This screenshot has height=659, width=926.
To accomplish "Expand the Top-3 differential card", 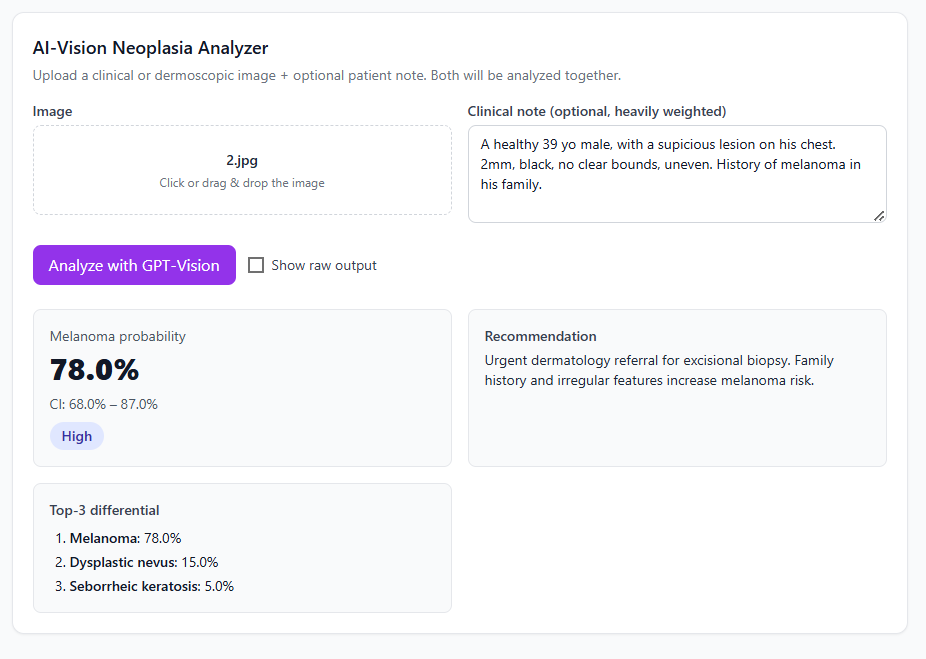I will (x=242, y=547).
